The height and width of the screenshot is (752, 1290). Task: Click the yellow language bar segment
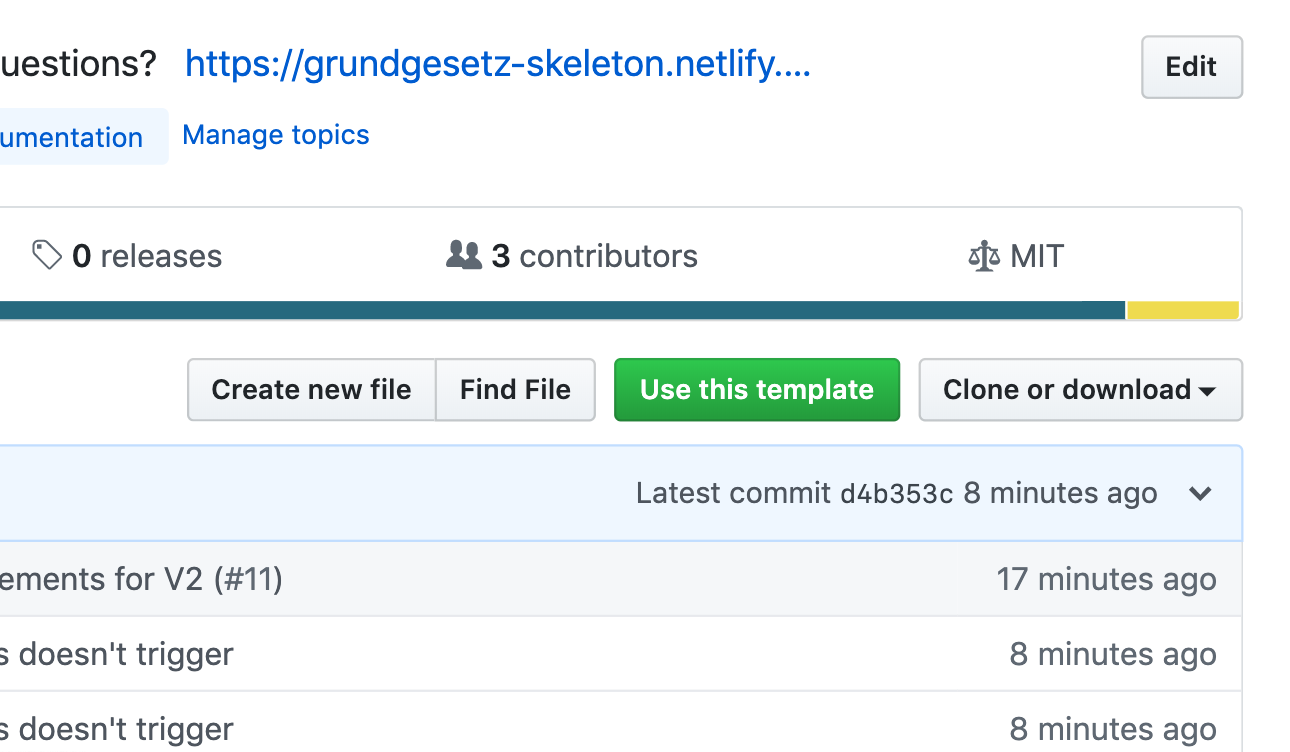tap(1183, 311)
